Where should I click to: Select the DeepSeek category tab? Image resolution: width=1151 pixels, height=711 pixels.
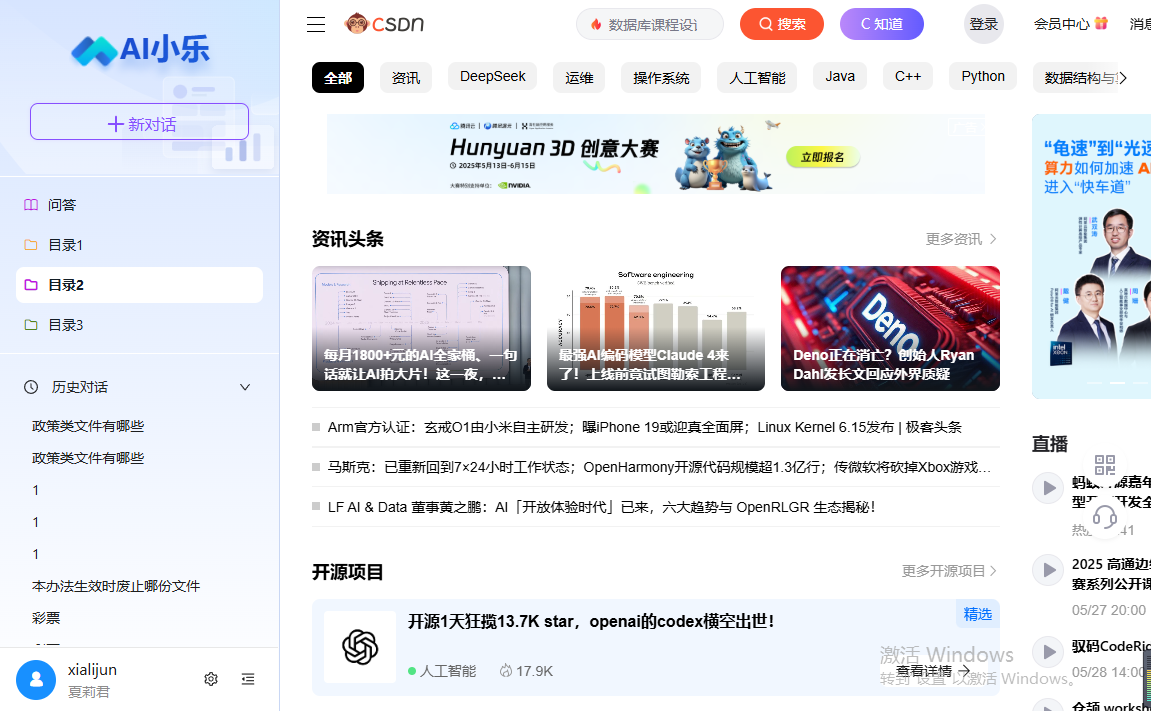pos(493,77)
